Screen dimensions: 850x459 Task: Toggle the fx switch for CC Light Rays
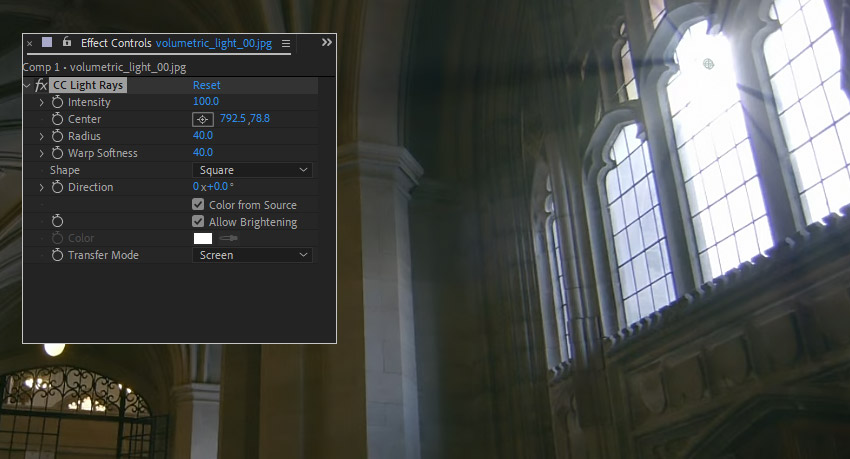tap(41, 85)
